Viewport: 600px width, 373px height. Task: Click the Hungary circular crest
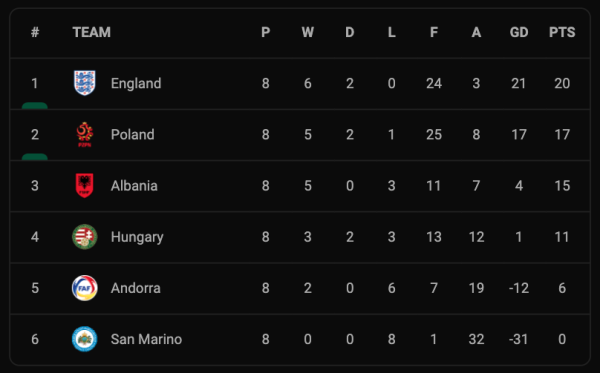click(x=85, y=237)
